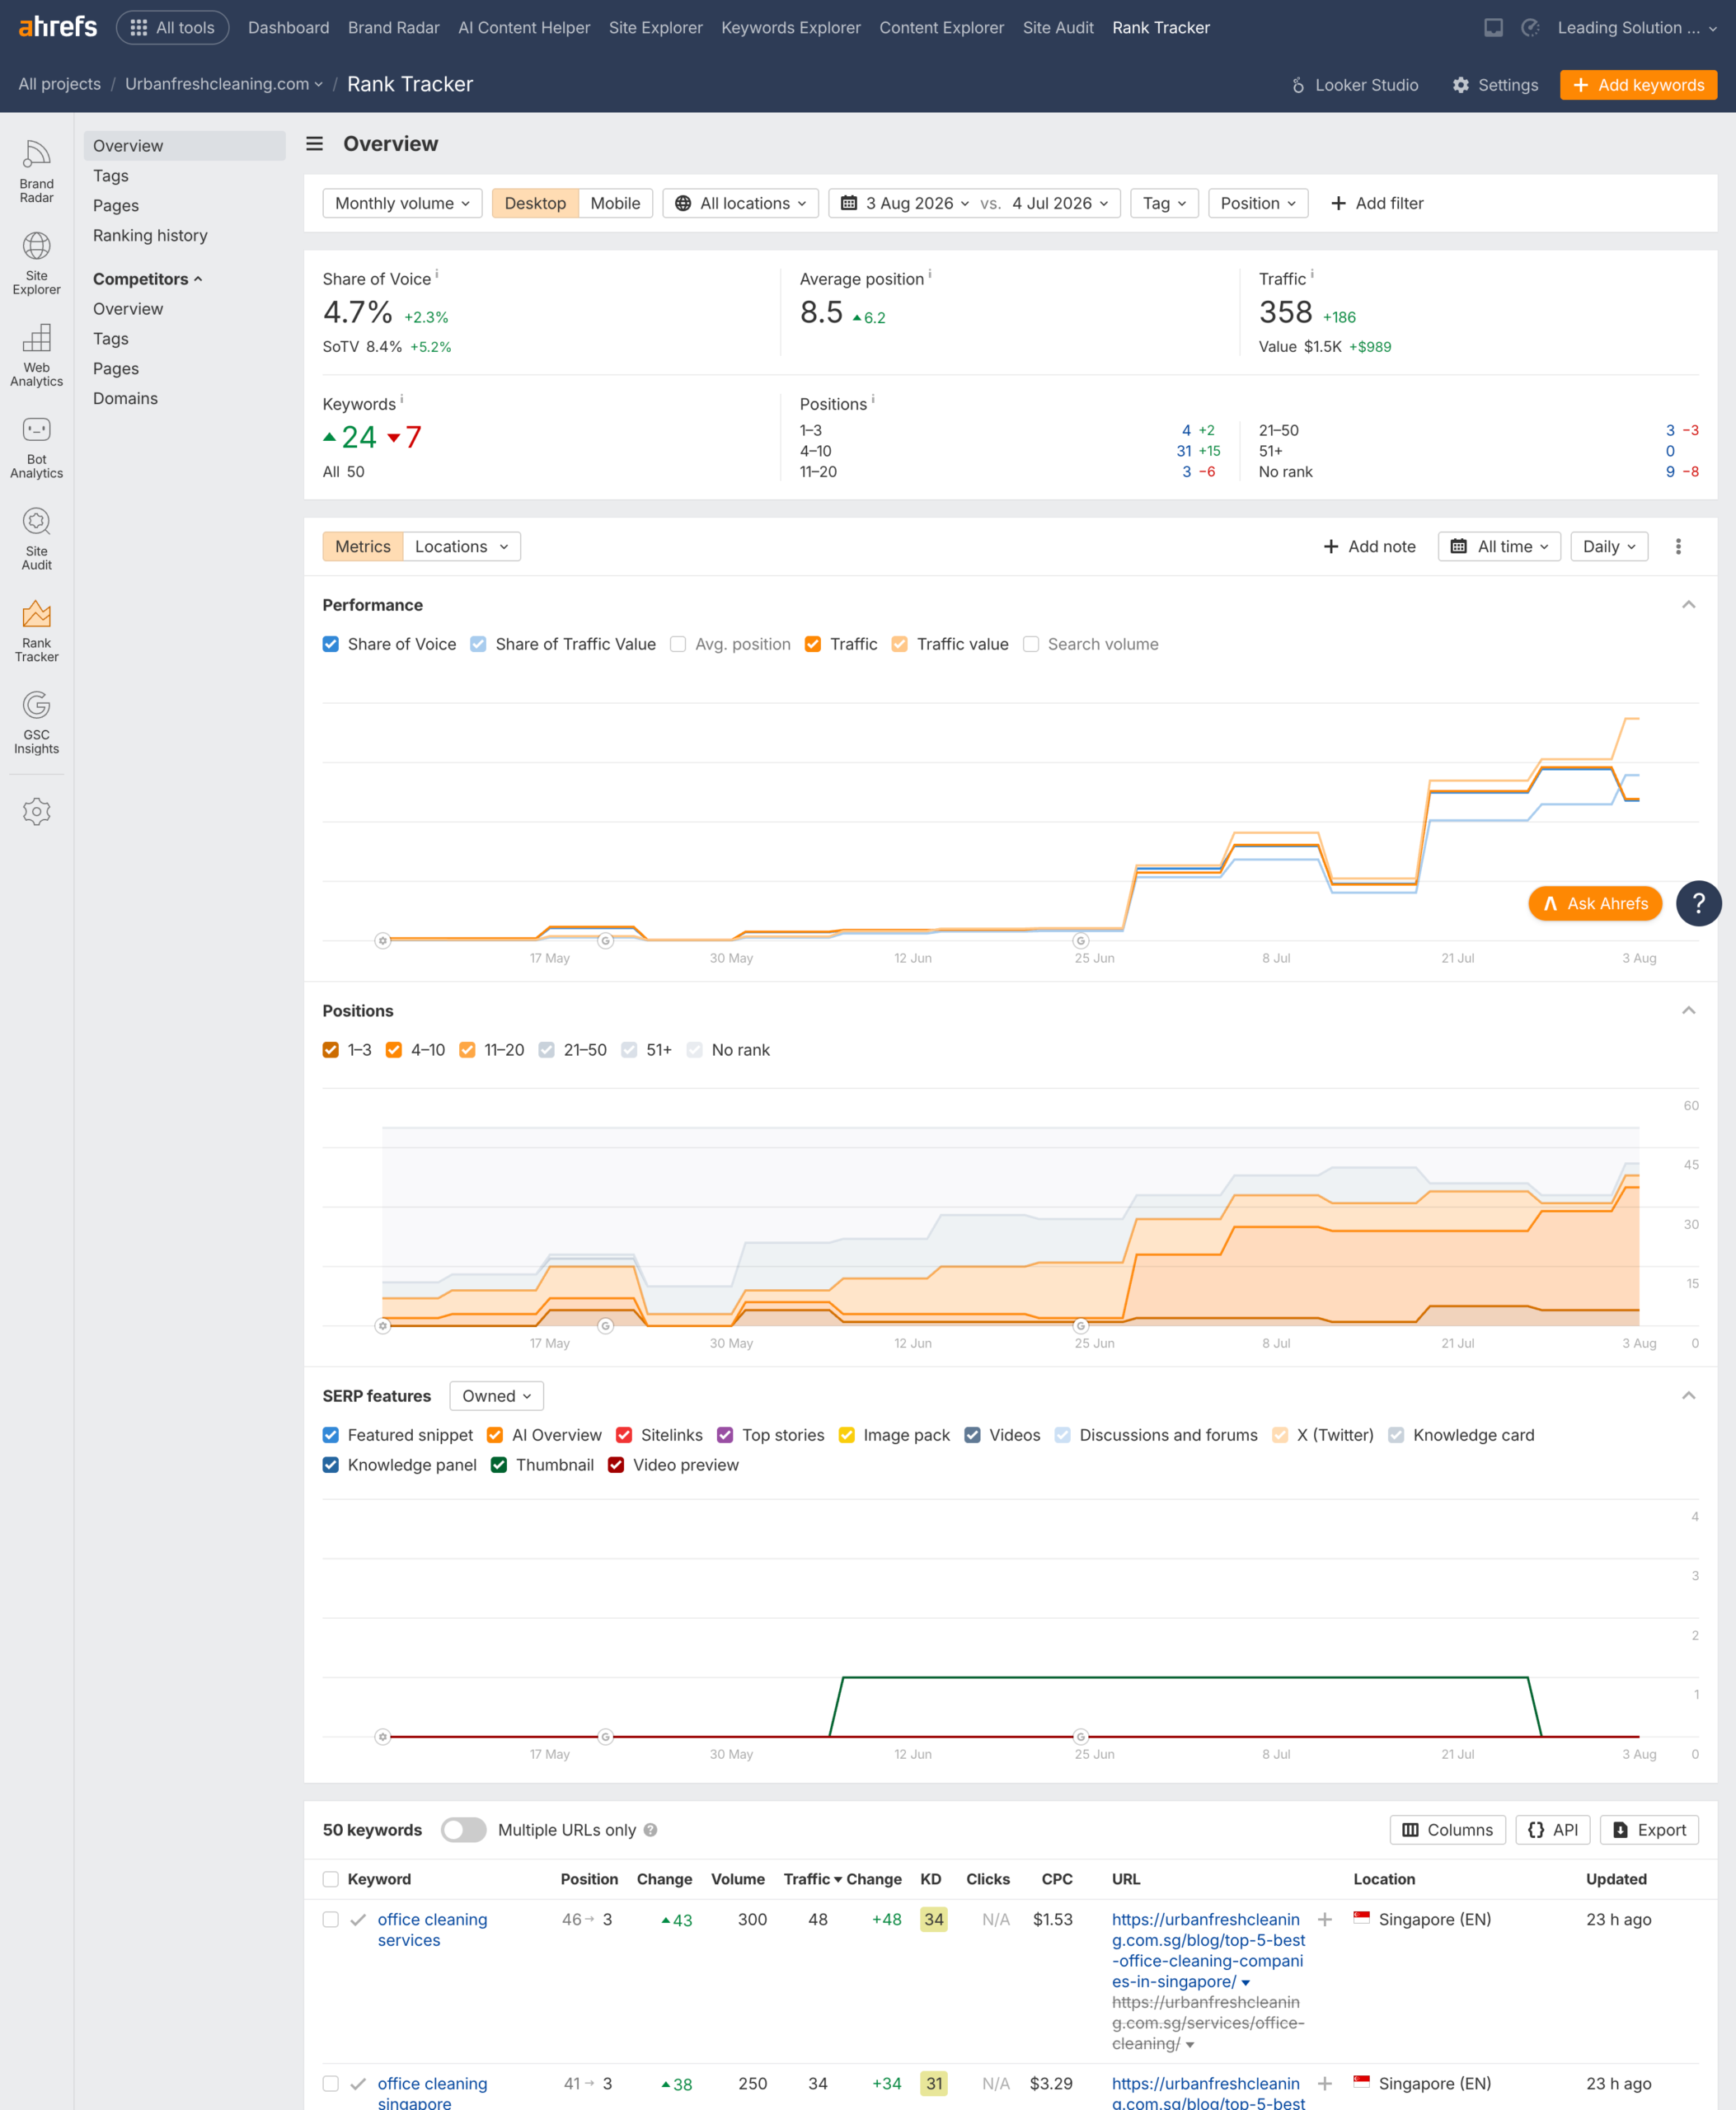Open the Owned SERP features dropdown

[496, 1396]
